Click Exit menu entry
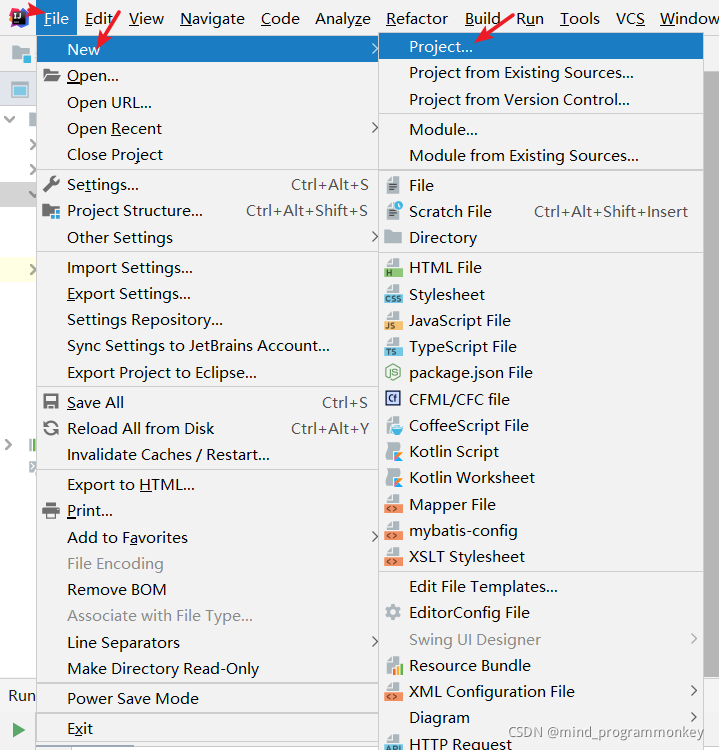Screen dimensions: 719x750 pos(207,728)
